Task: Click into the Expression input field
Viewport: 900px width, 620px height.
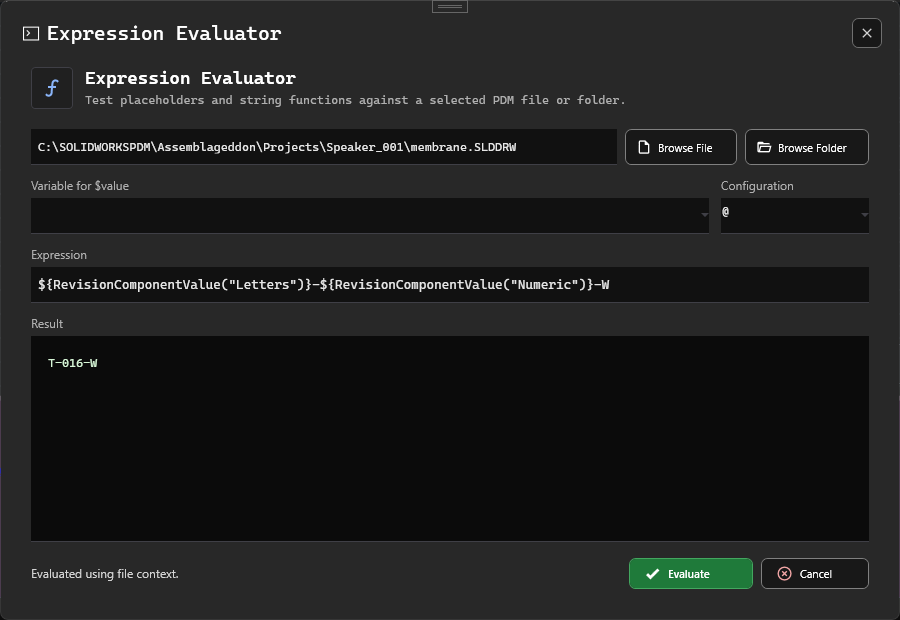Action: coord(449,285)
